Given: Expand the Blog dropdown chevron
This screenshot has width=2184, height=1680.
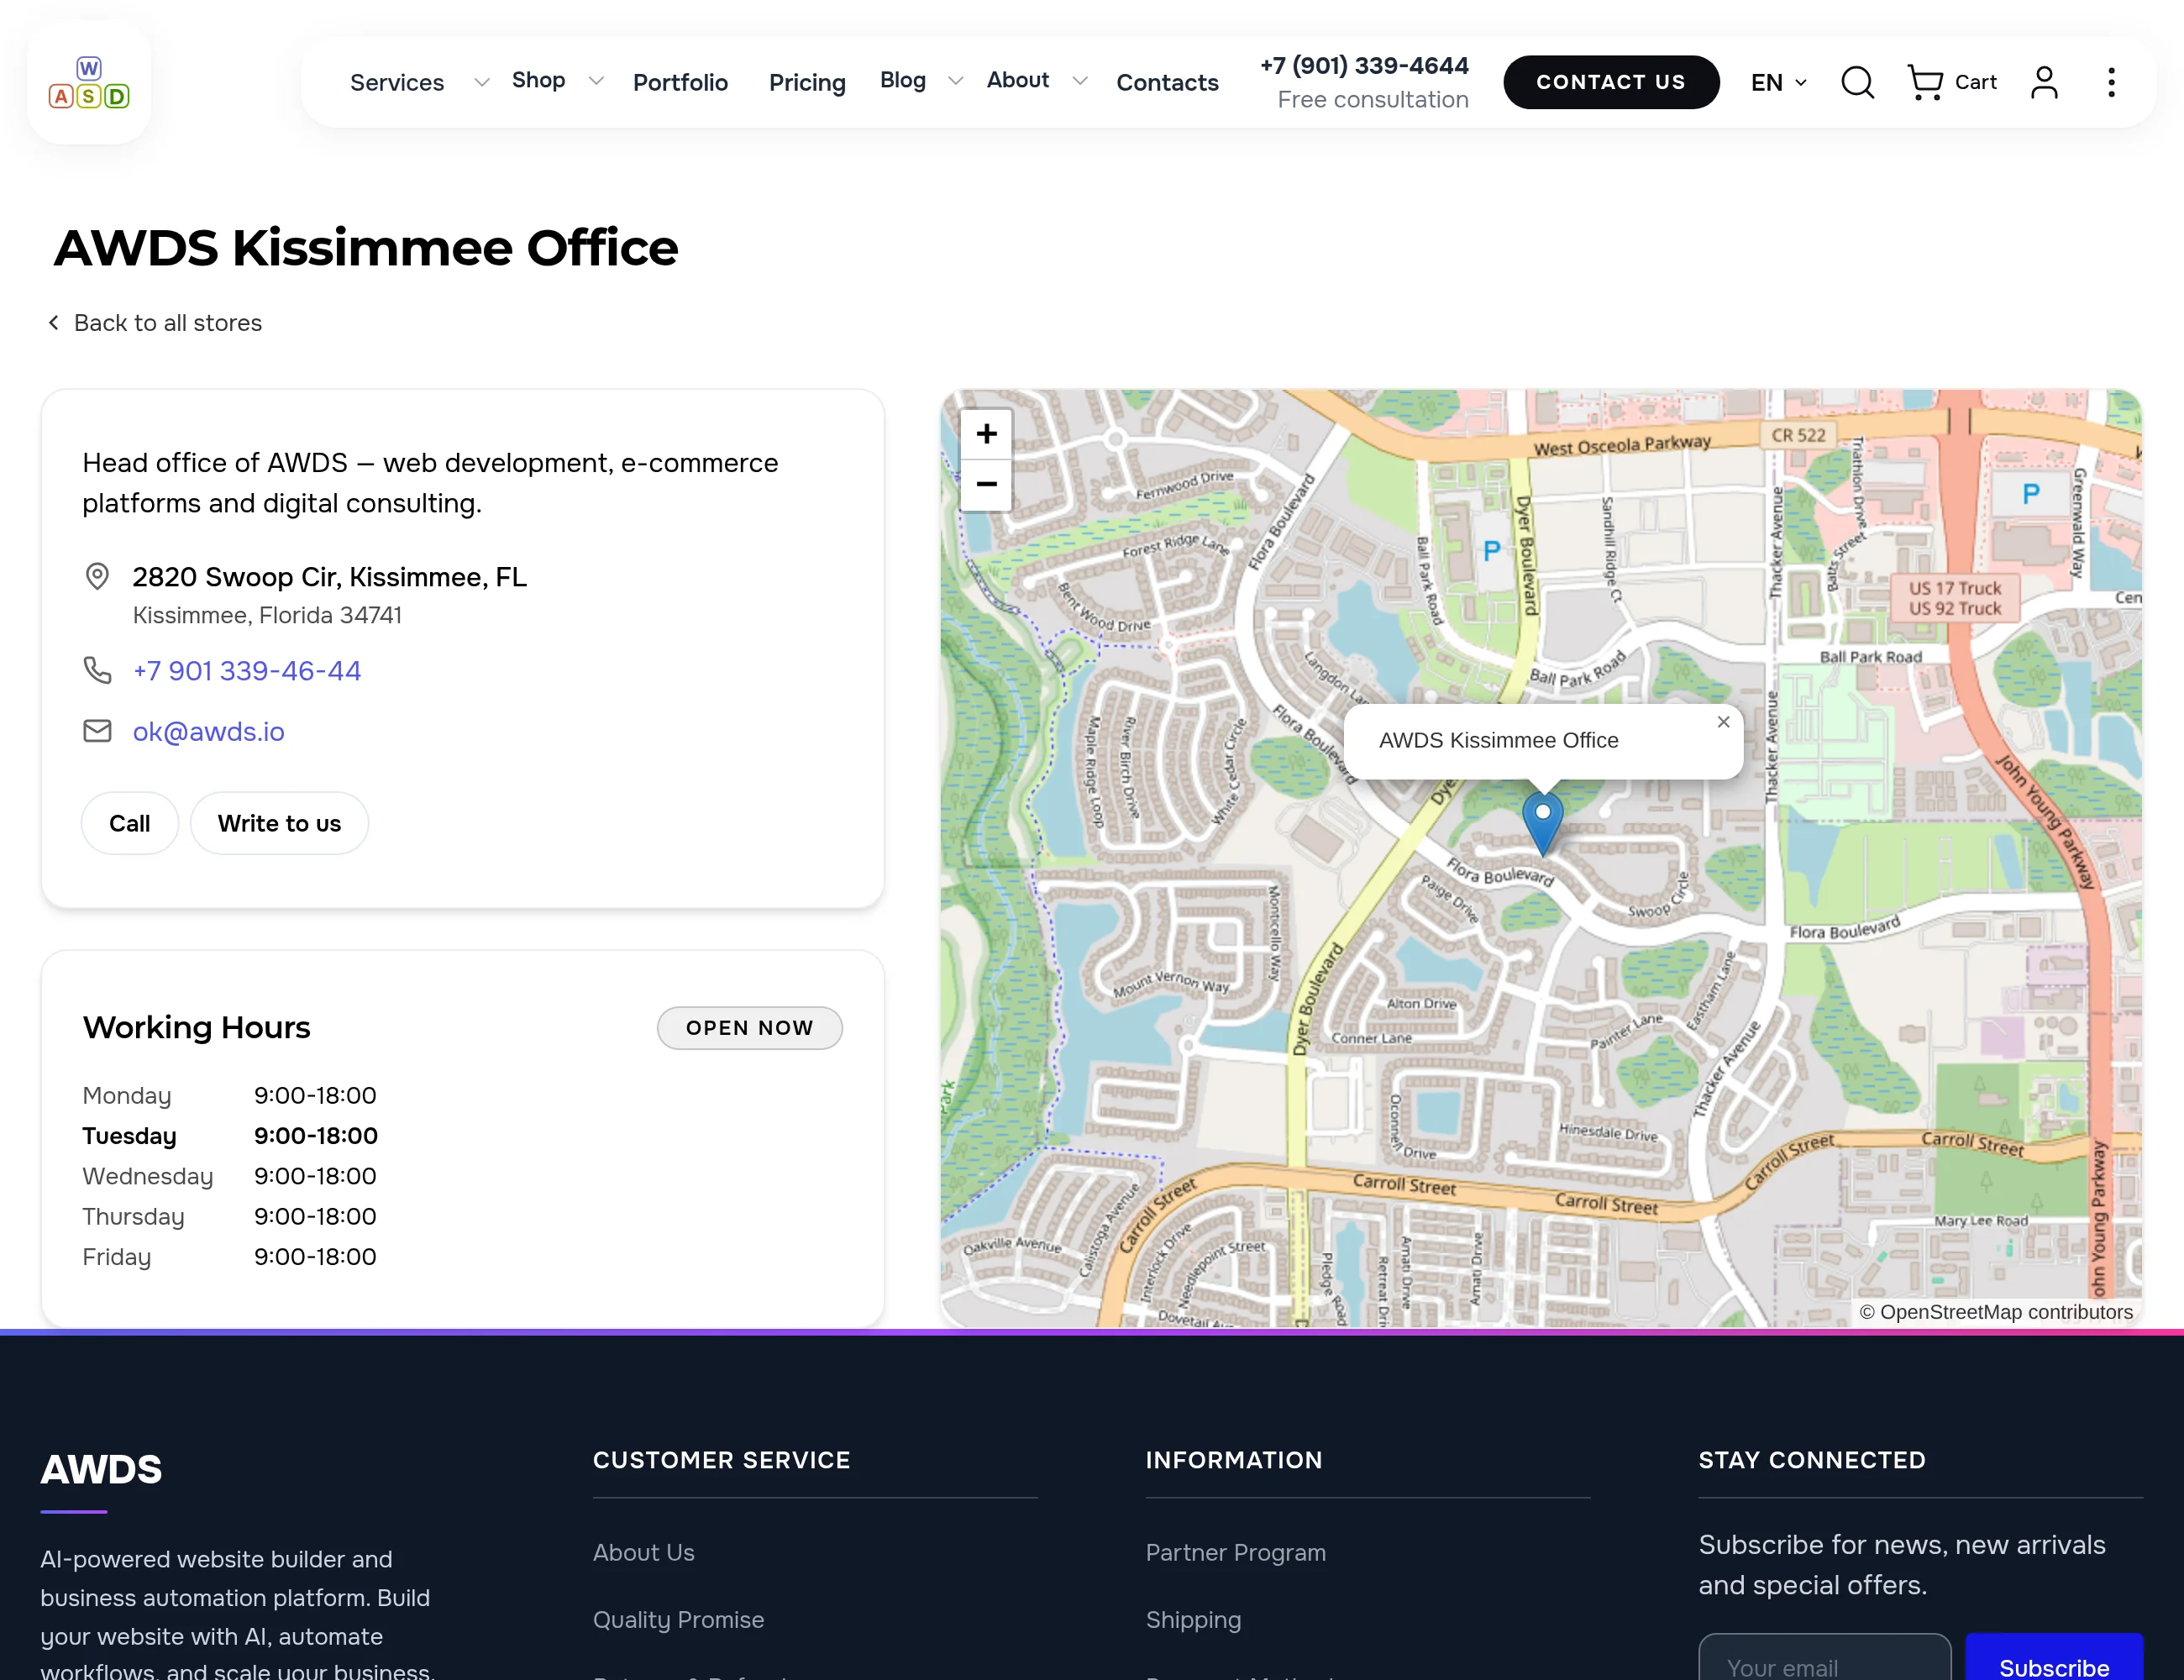Looking at the screenshot, I should click(x=955, y=81).
